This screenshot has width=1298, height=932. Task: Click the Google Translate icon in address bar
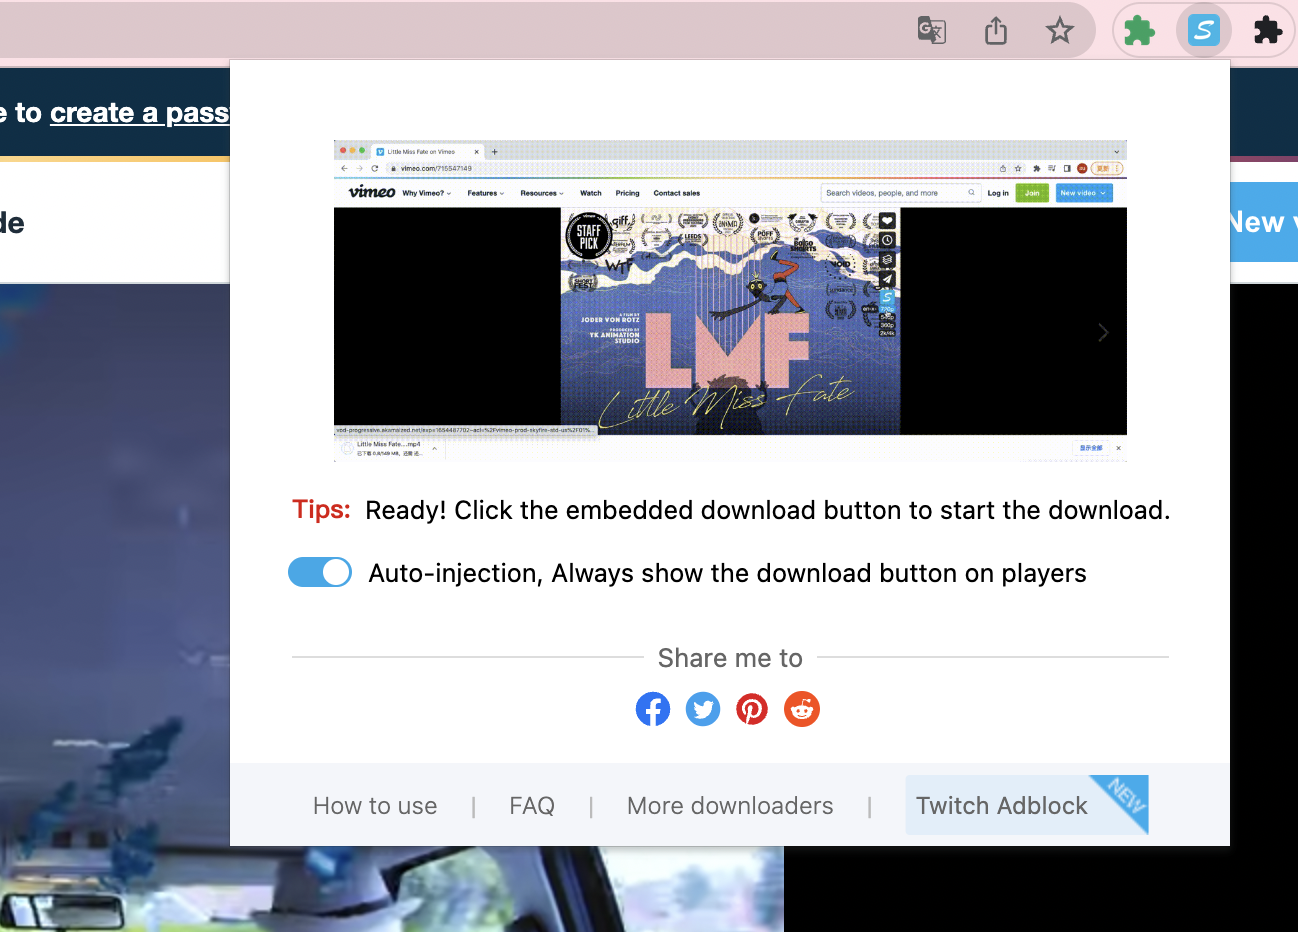click(932, 30)
